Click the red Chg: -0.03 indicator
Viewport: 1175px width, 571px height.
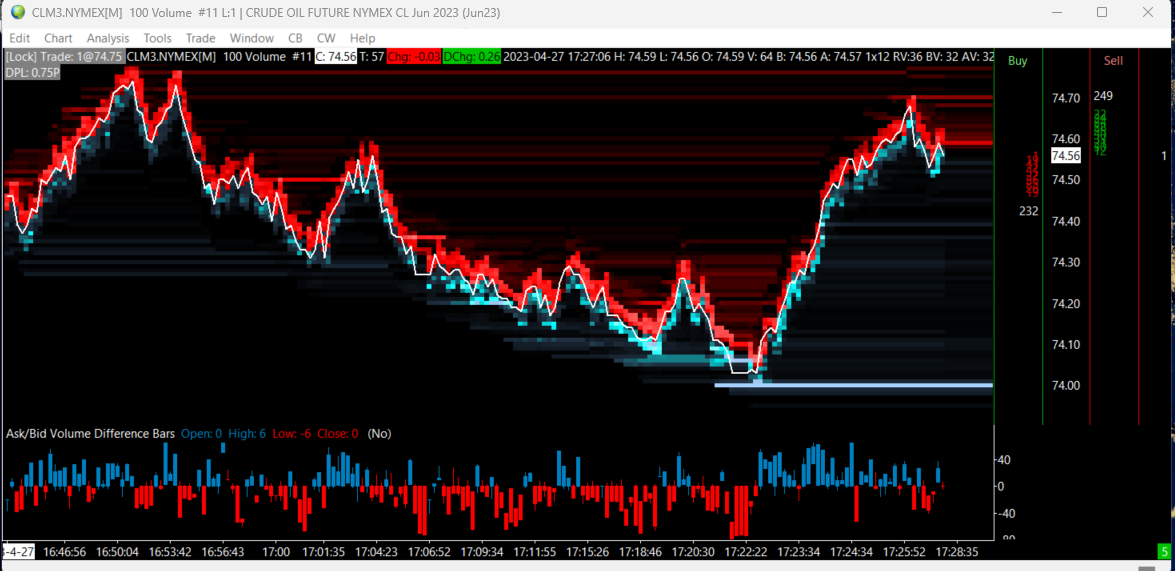tap(414, 56)
